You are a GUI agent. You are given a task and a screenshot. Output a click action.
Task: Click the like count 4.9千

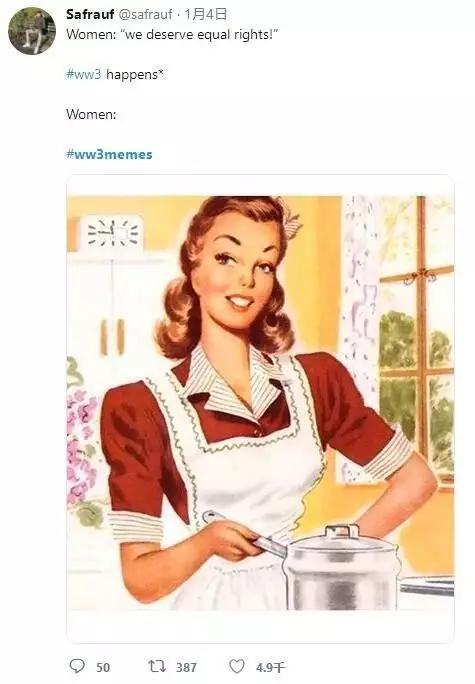[270, 667]
